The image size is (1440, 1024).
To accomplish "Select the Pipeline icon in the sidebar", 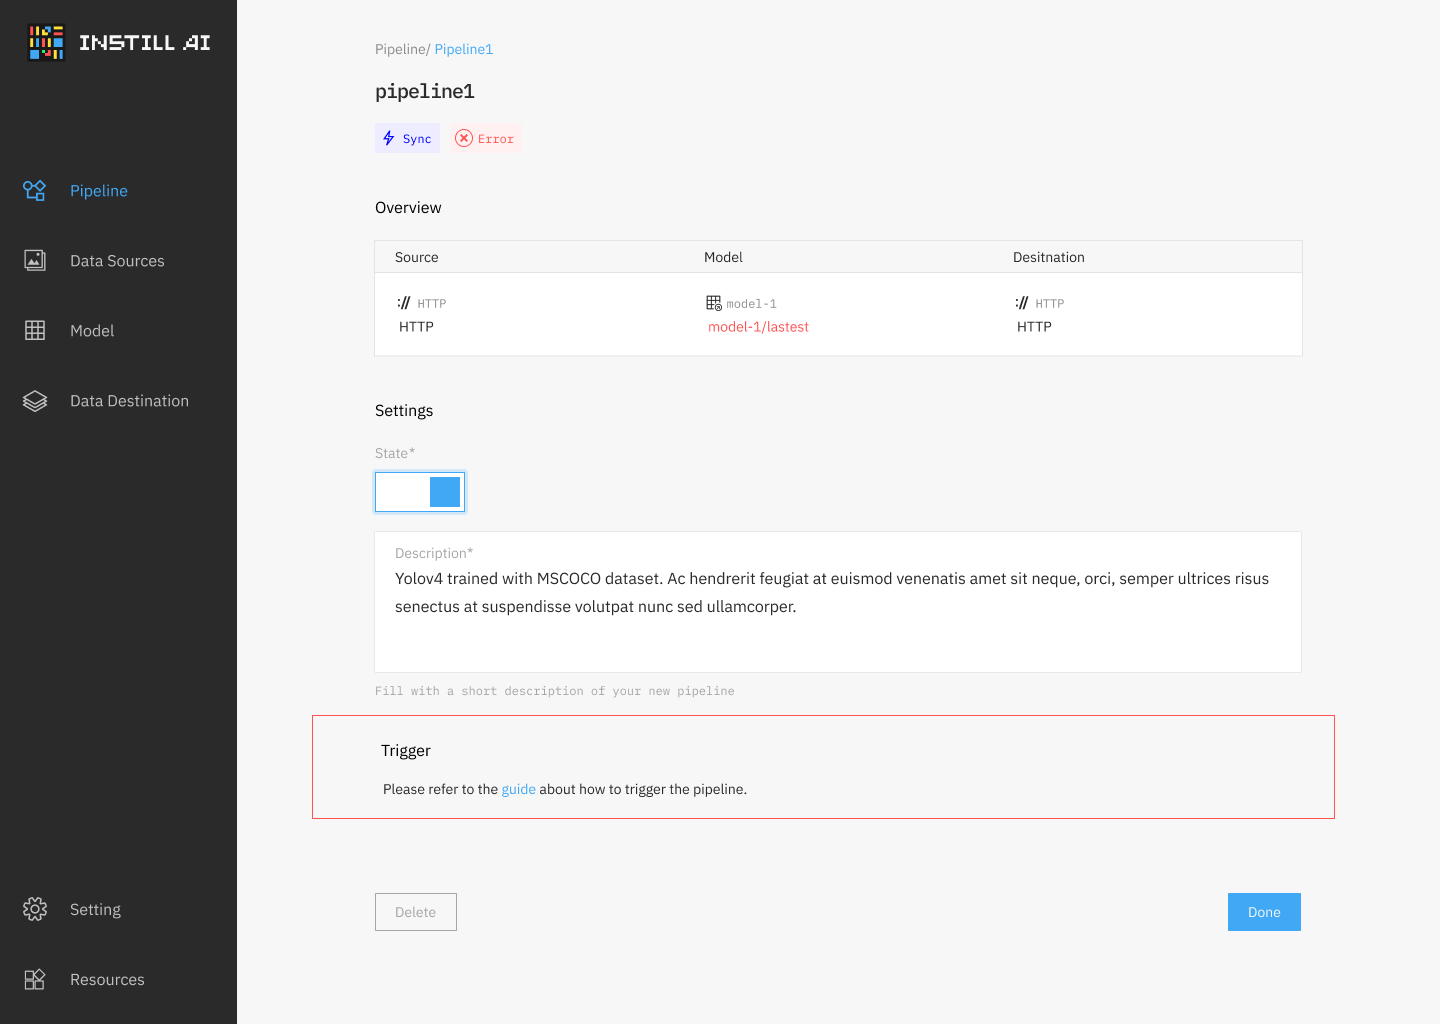I will click(34, 190).
